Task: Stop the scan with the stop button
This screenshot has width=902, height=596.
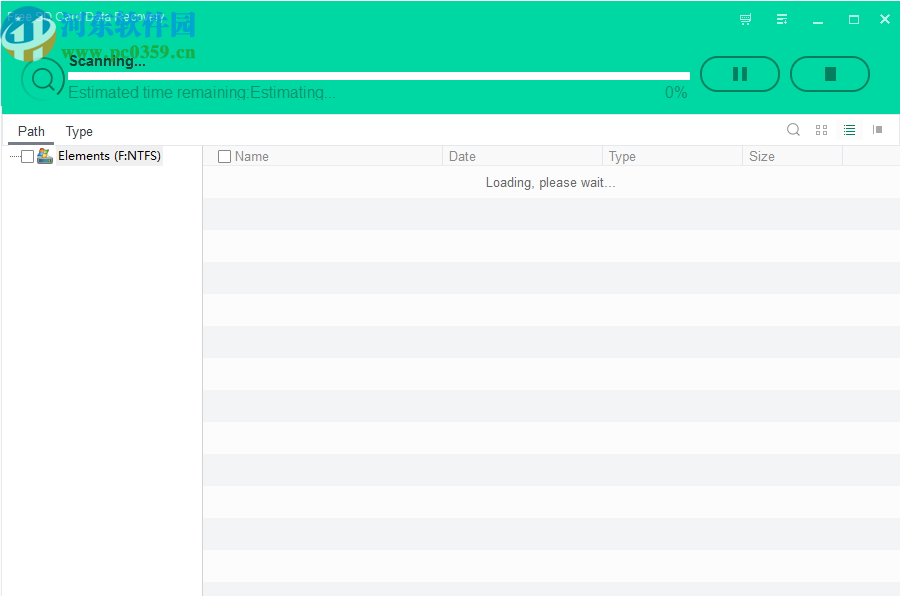Action: (x=830, y=73)
